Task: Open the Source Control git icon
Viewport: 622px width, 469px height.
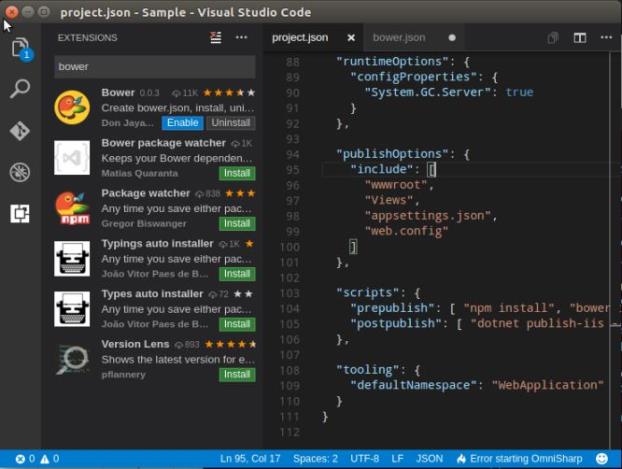Action: coord(20,131)
